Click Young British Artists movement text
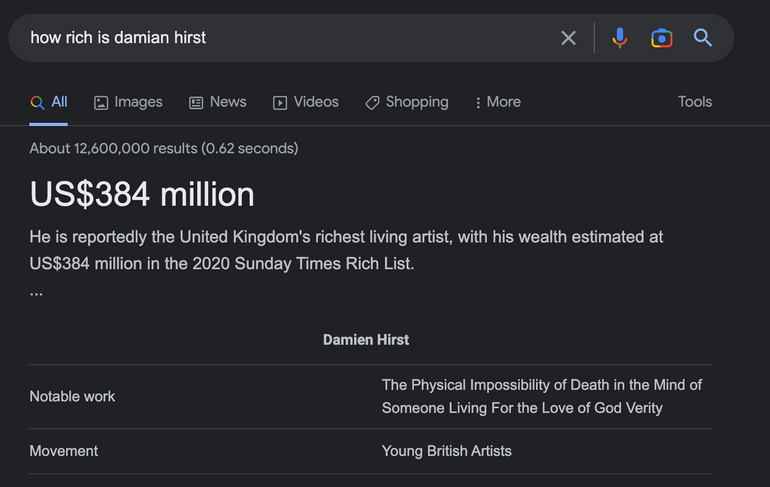The width and height of the screenshot is (770, 487). [446, 451]
